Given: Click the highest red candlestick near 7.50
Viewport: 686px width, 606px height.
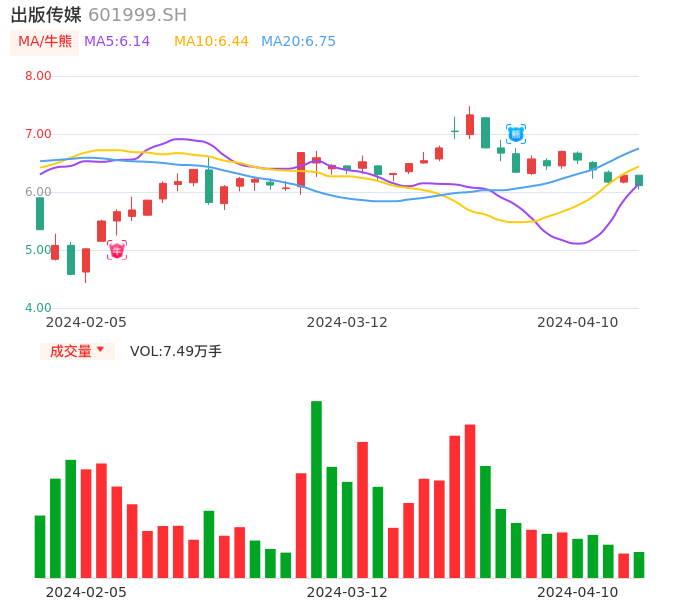Looking at the screenshot, I should [470, 124].
